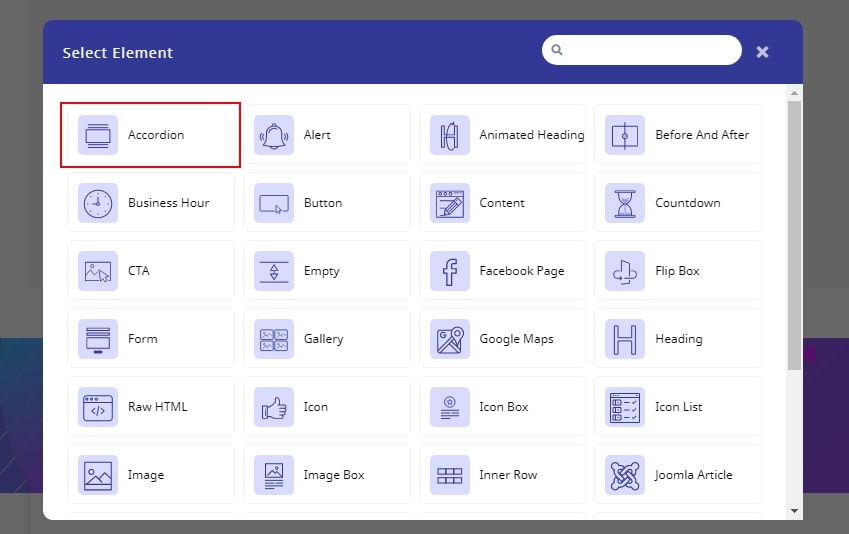Pick the Animated Heading icon

(x=450, y=135)
